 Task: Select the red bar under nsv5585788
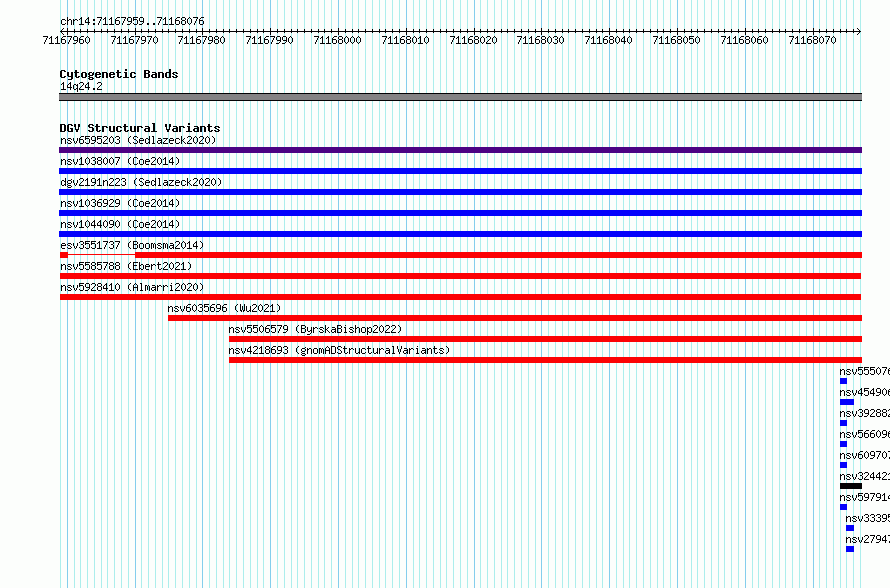460,276
